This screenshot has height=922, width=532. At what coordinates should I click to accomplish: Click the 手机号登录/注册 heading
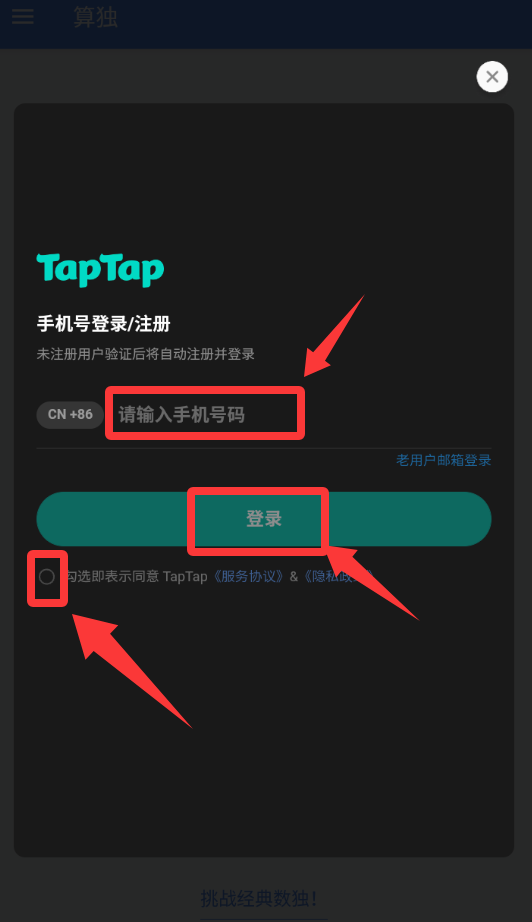pos(103,324)
